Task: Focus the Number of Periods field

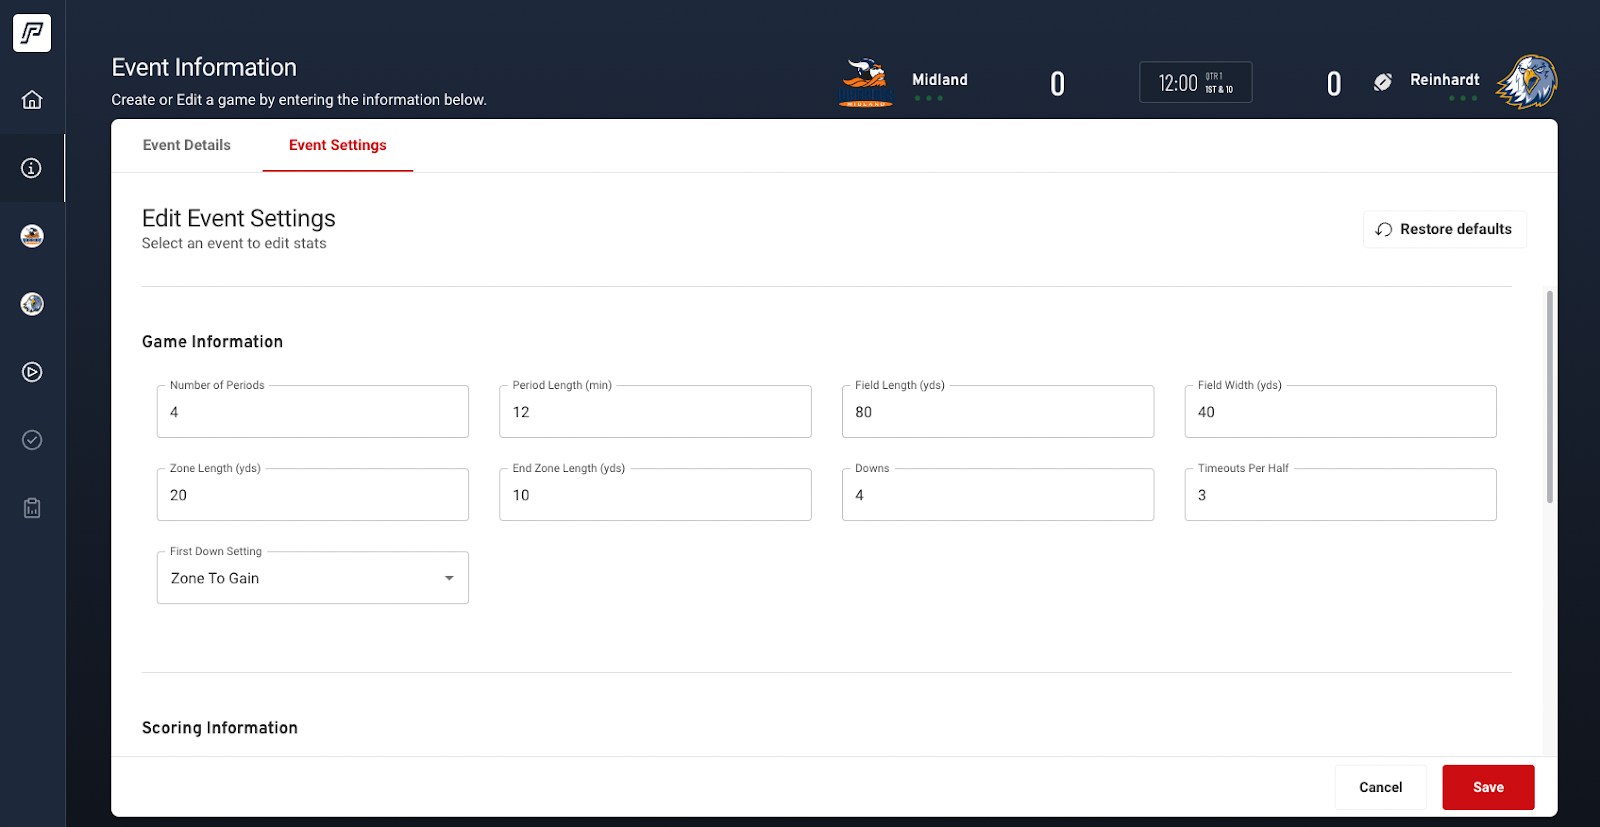Action: (x=312, y=412)
